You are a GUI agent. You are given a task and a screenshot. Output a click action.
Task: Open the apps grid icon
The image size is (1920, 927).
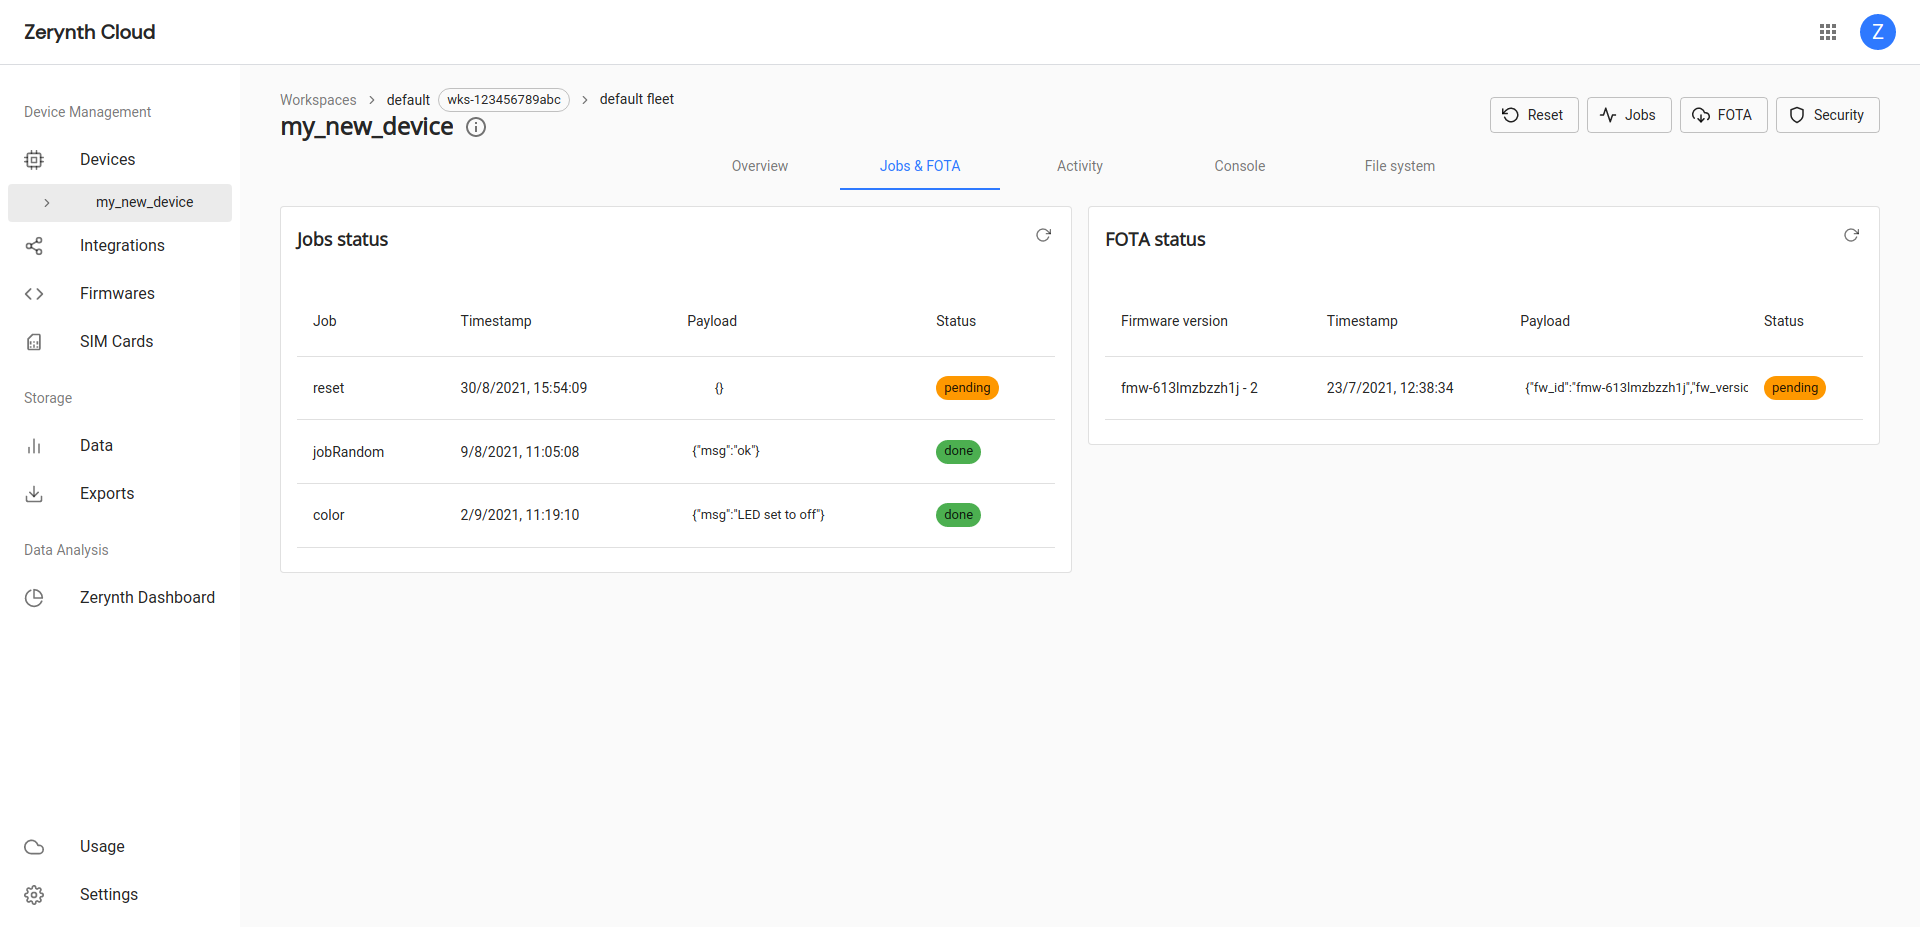(1828, 32)
